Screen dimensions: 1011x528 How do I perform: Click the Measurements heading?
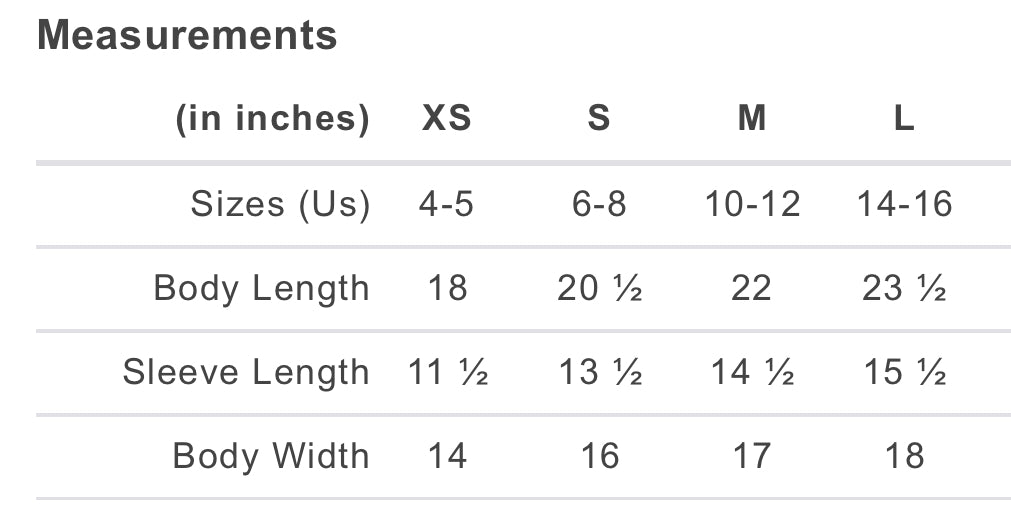(x=187, y=36)
